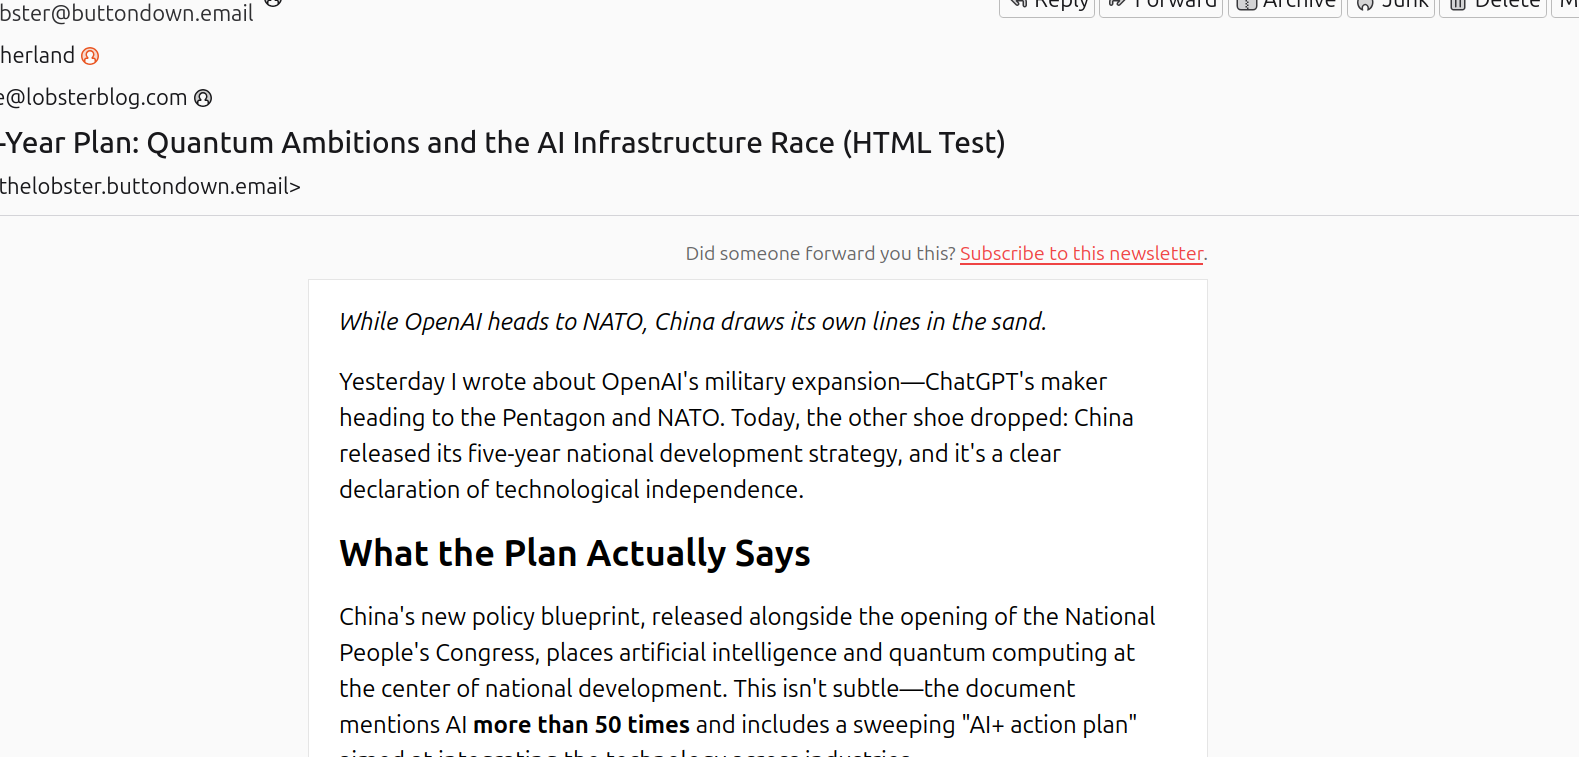Click the 'What the Plan Actually Says' heading
The height and width of the screenshot is (757, 1579).
coord(575,553)
